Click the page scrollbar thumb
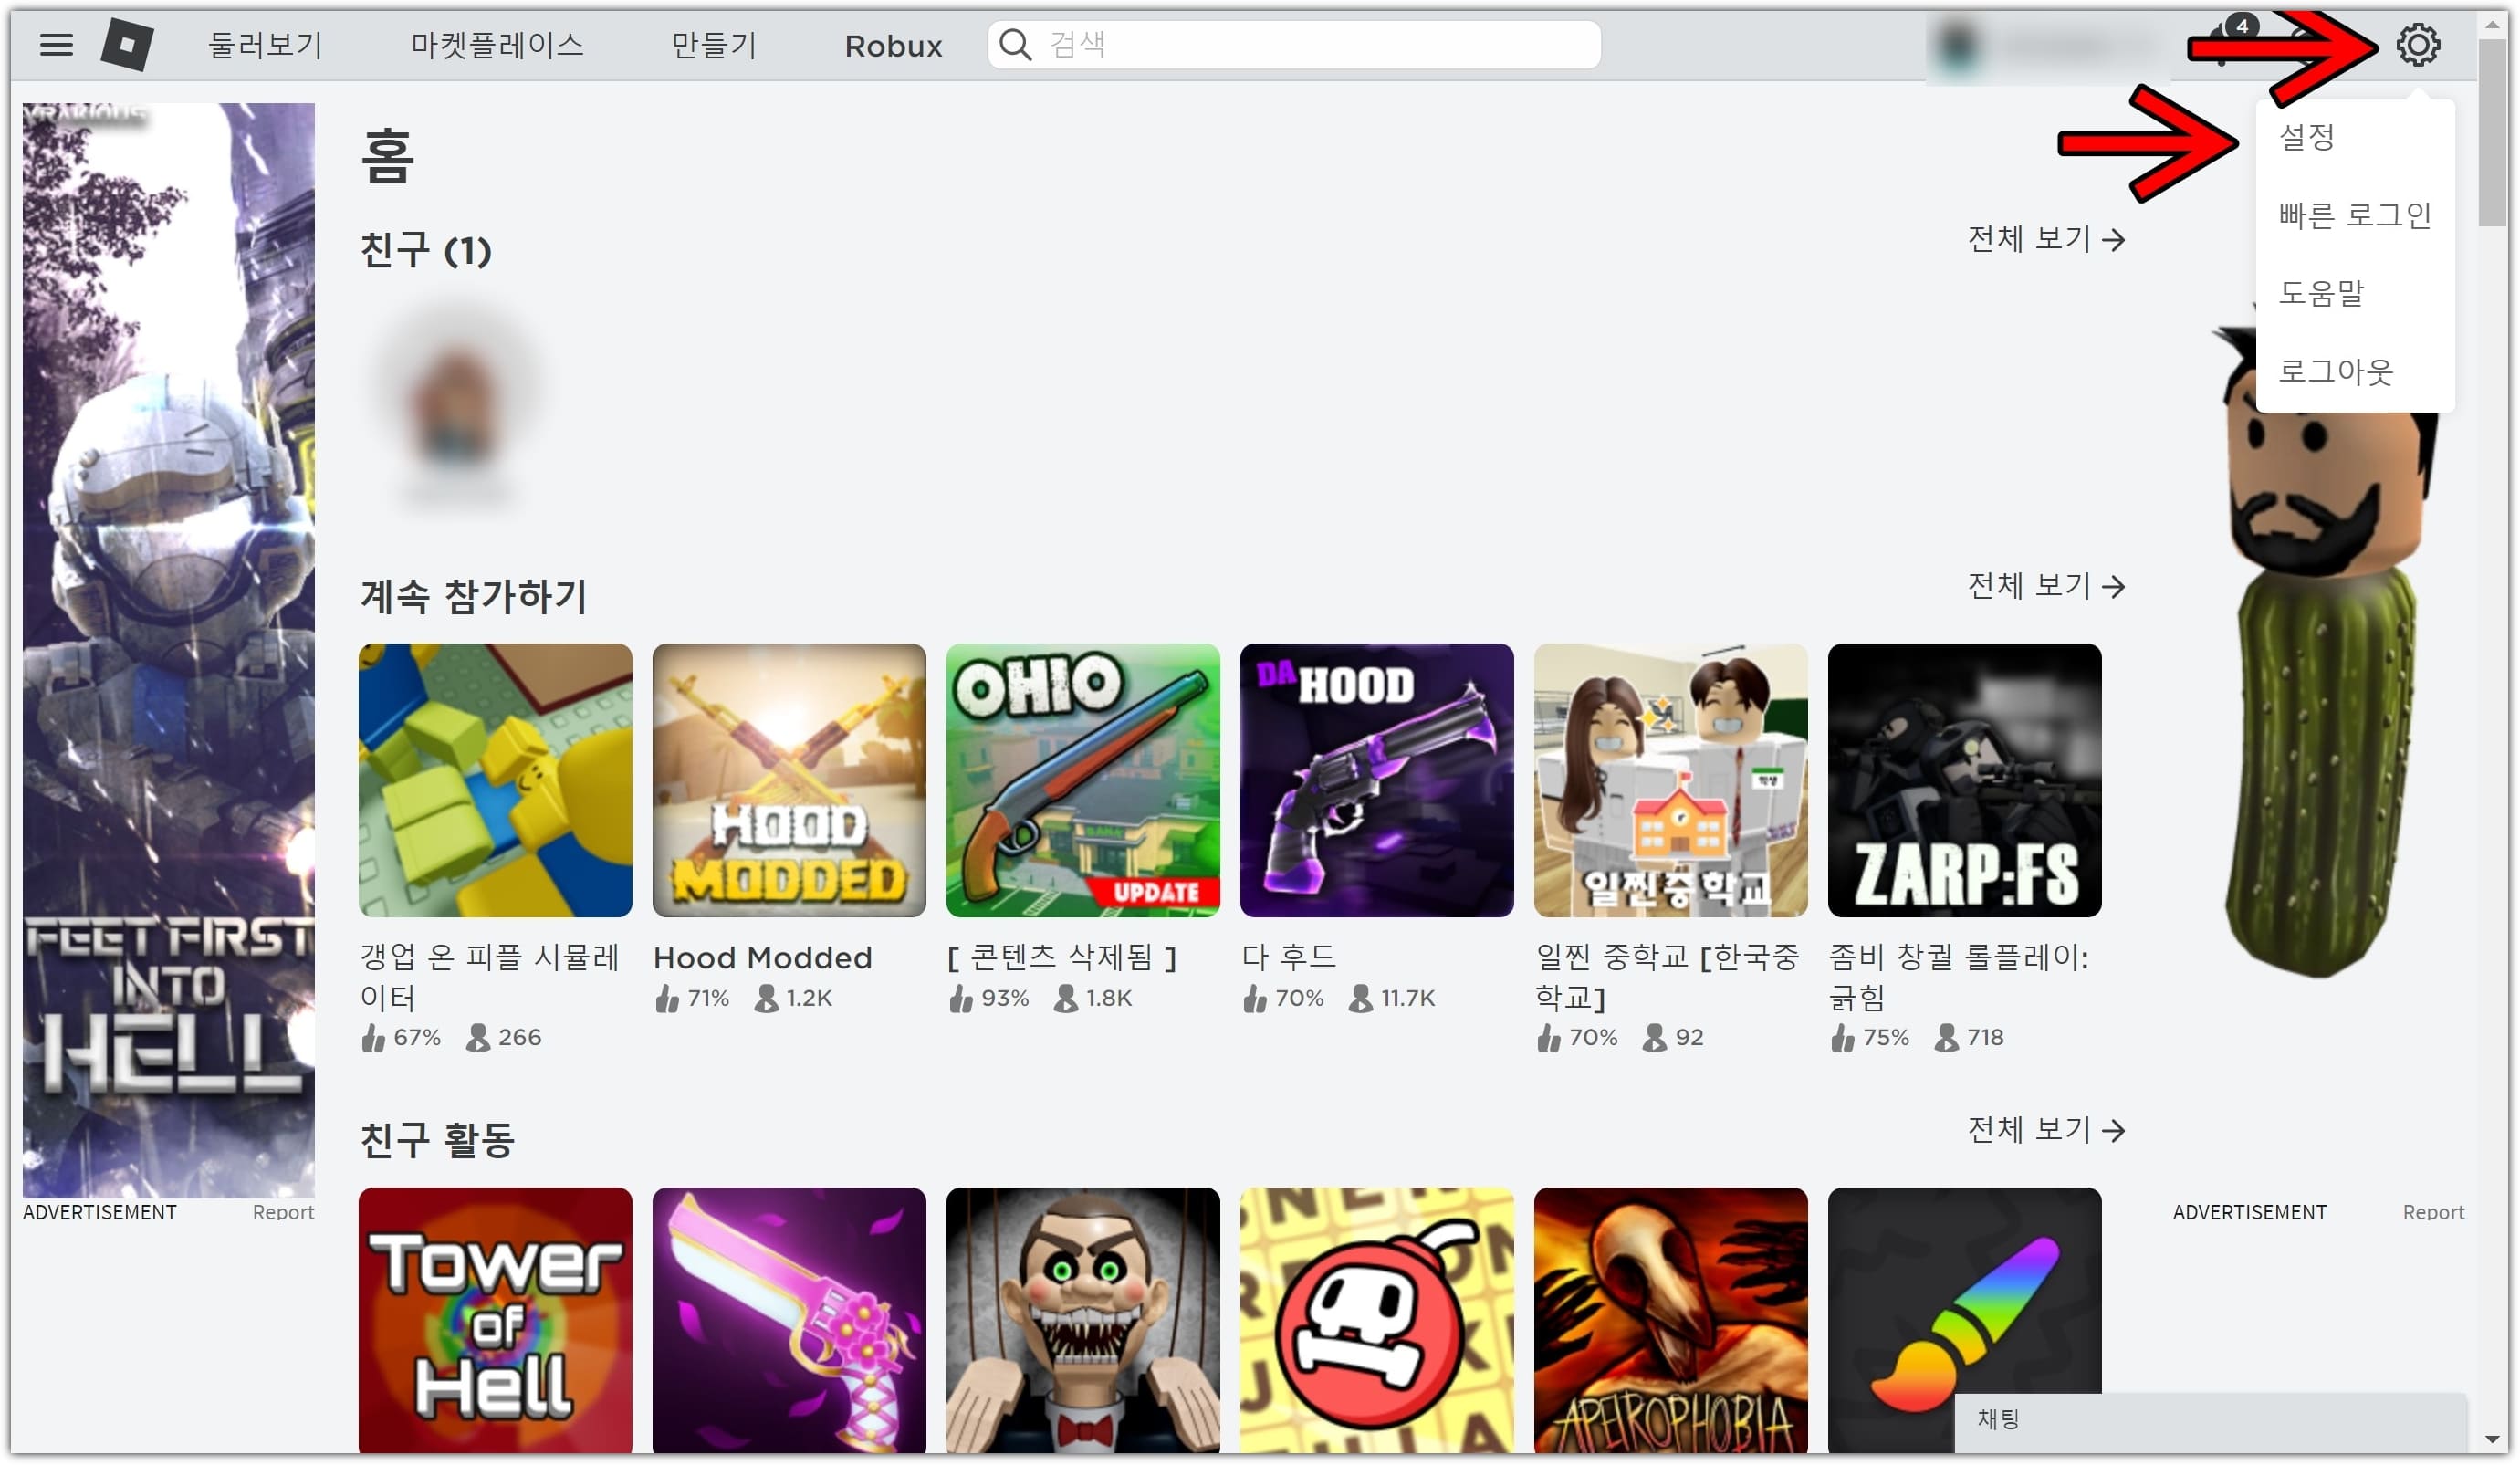The image size is (2520, 1465). tap(2492, 133)
